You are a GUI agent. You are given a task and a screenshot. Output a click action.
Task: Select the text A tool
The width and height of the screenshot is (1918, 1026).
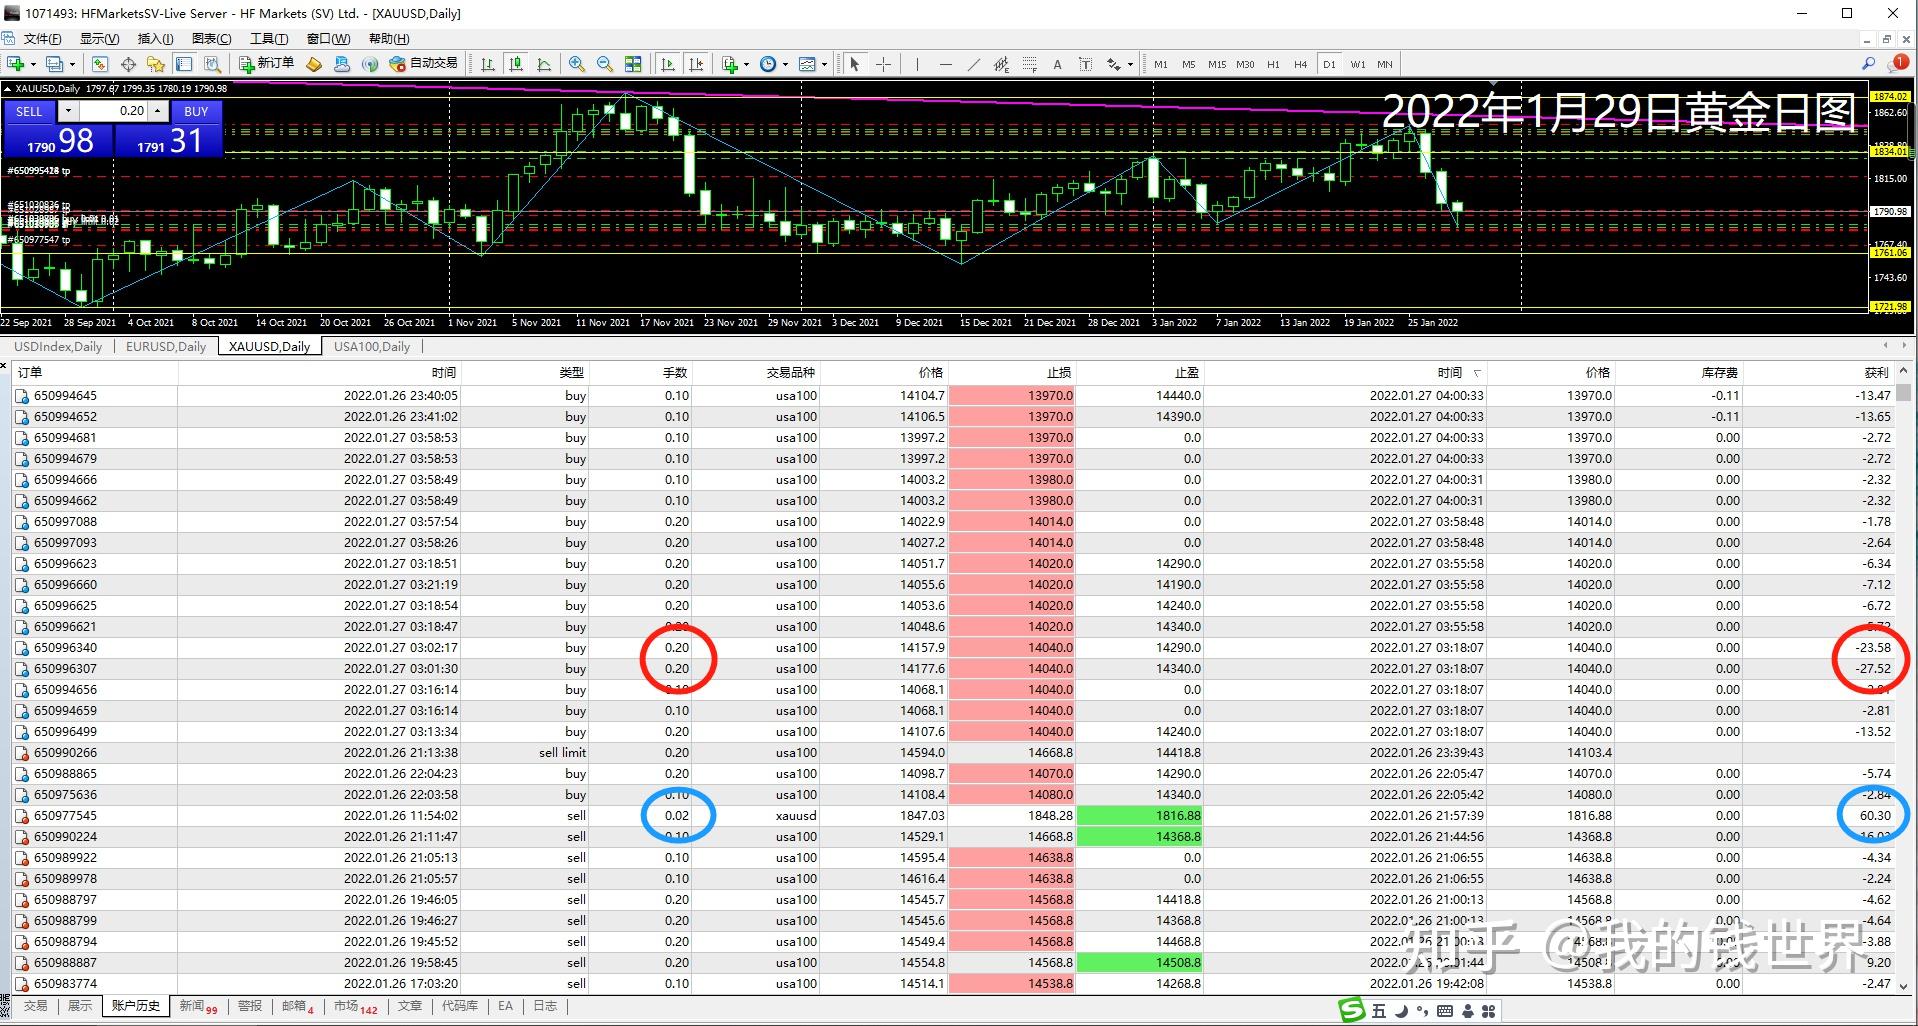(x=1058, y=64)
